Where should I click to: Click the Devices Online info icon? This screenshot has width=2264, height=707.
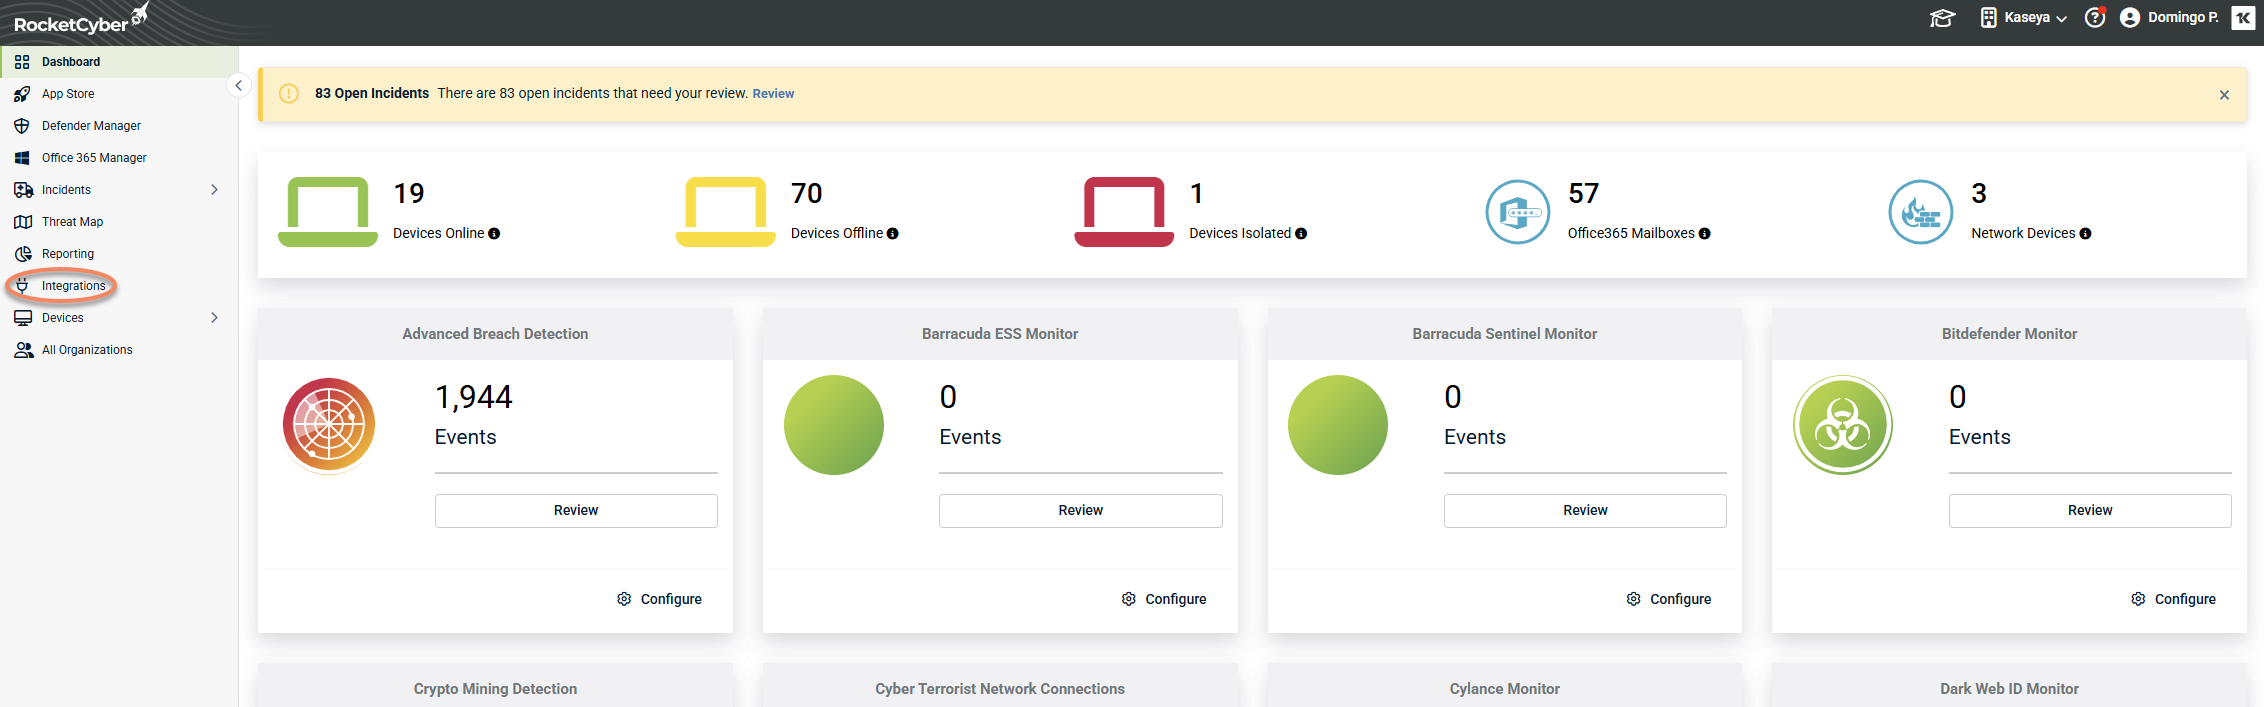point(494,234)
